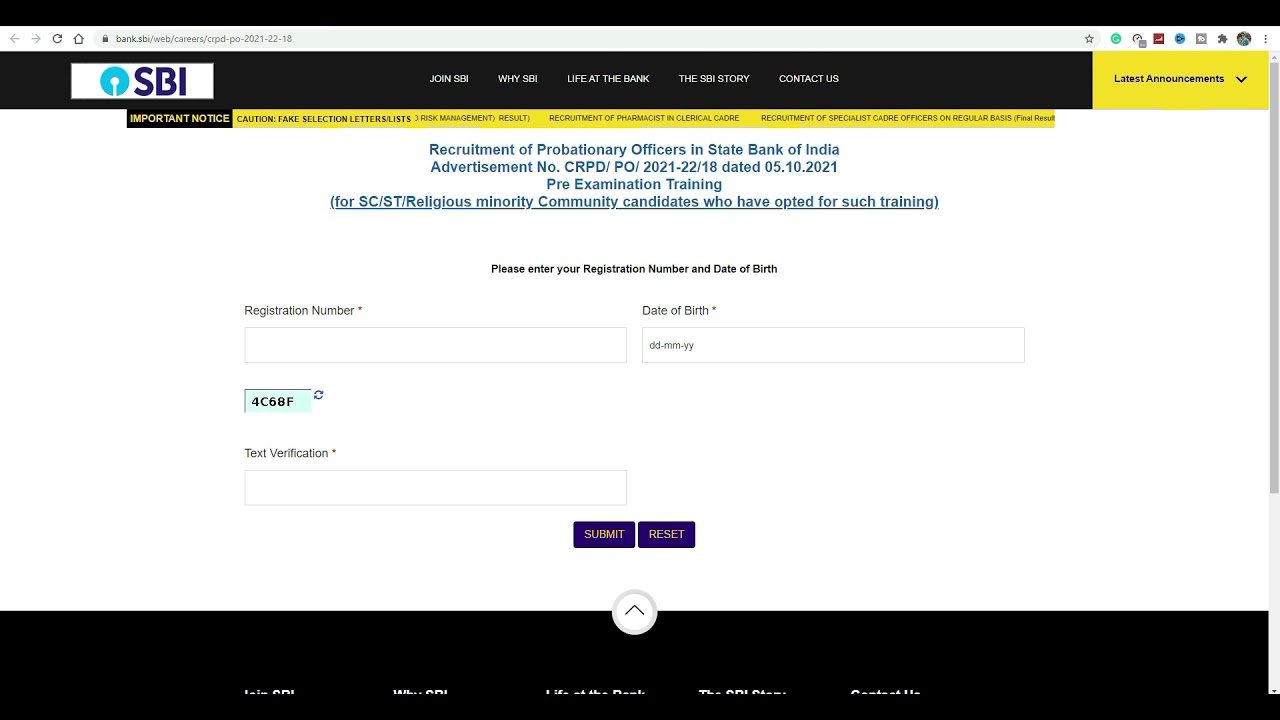Open the WHY SBI menu
The image size is (1280, 720).
pyautogui.click(x=518, y=79)
